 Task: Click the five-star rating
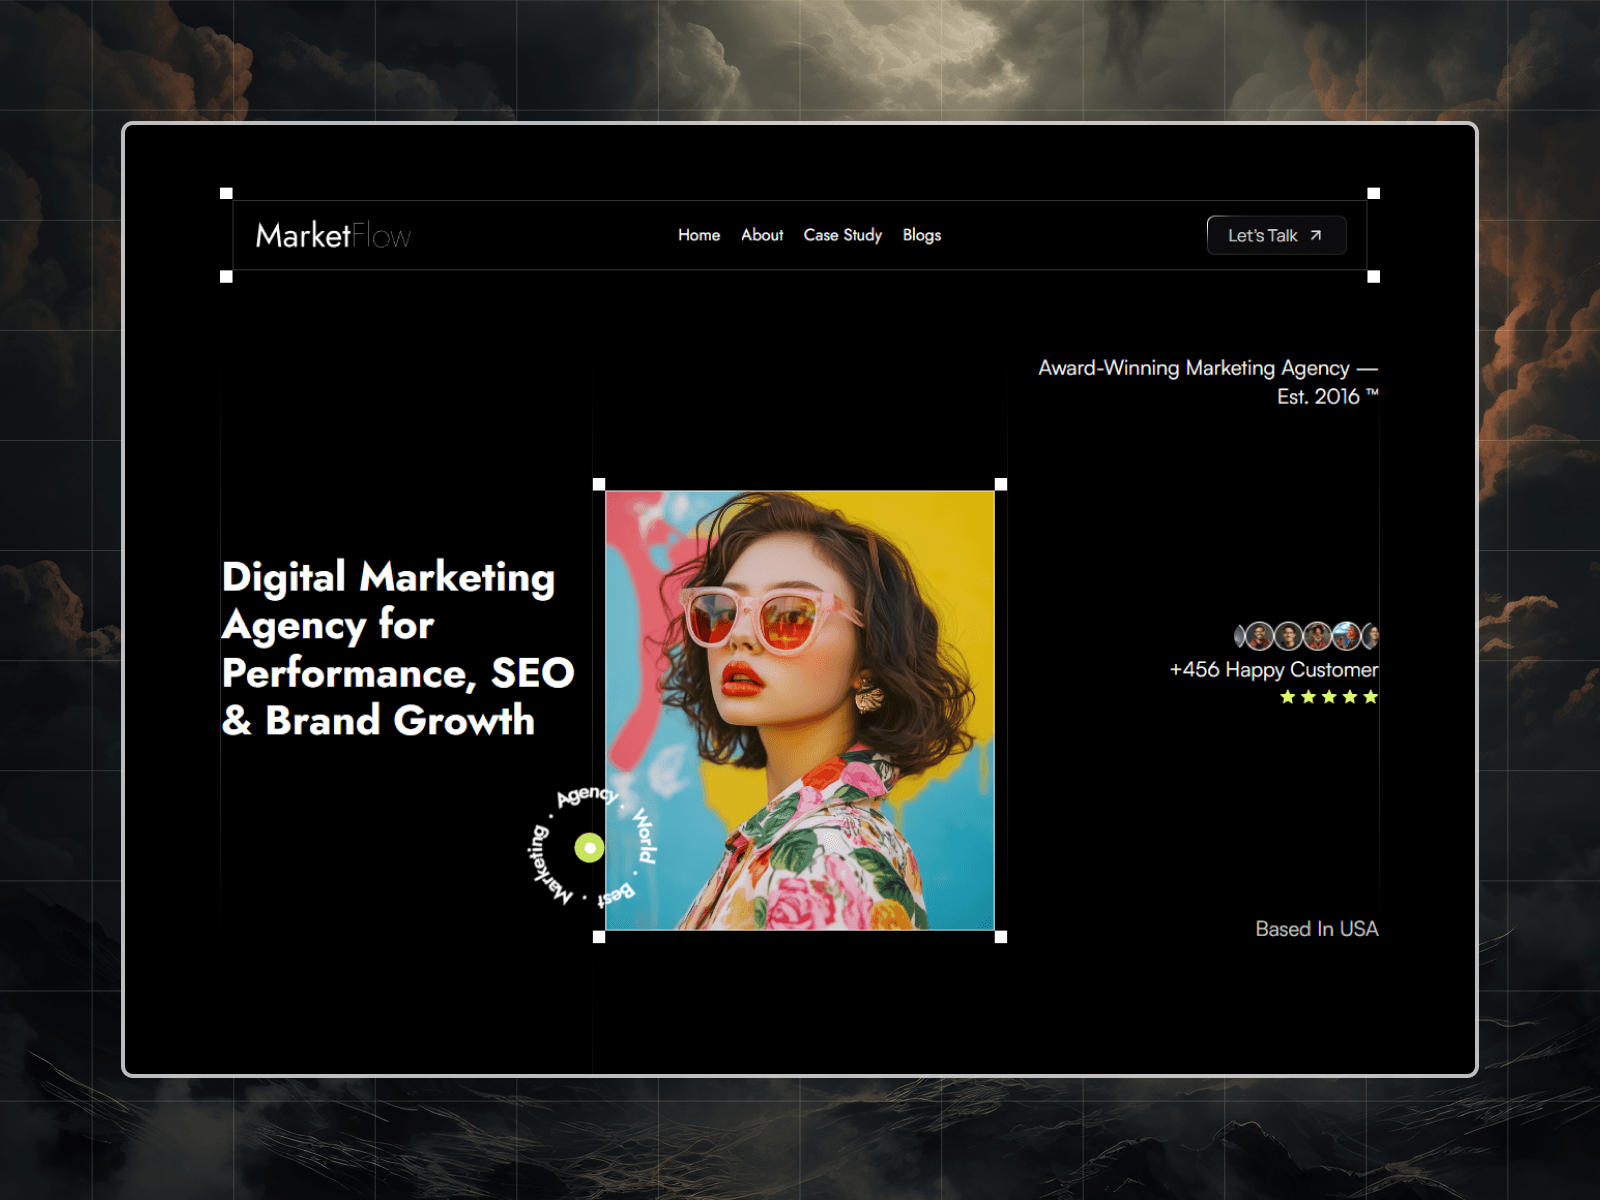coord(1329,697)
